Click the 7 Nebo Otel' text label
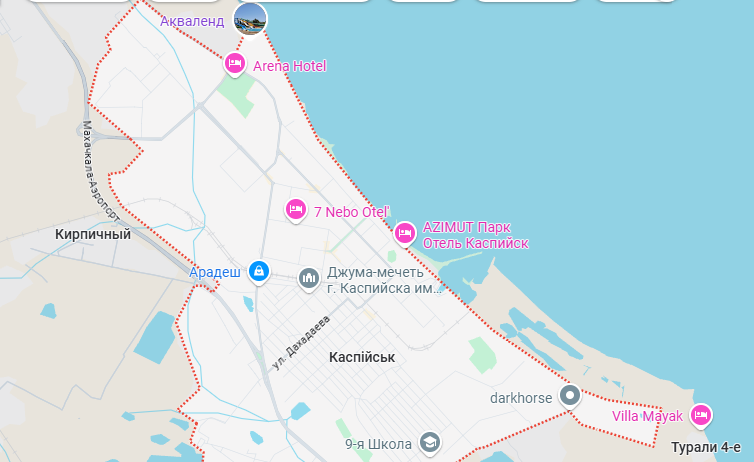Screen dimensions: 754x462 point(352,212)
